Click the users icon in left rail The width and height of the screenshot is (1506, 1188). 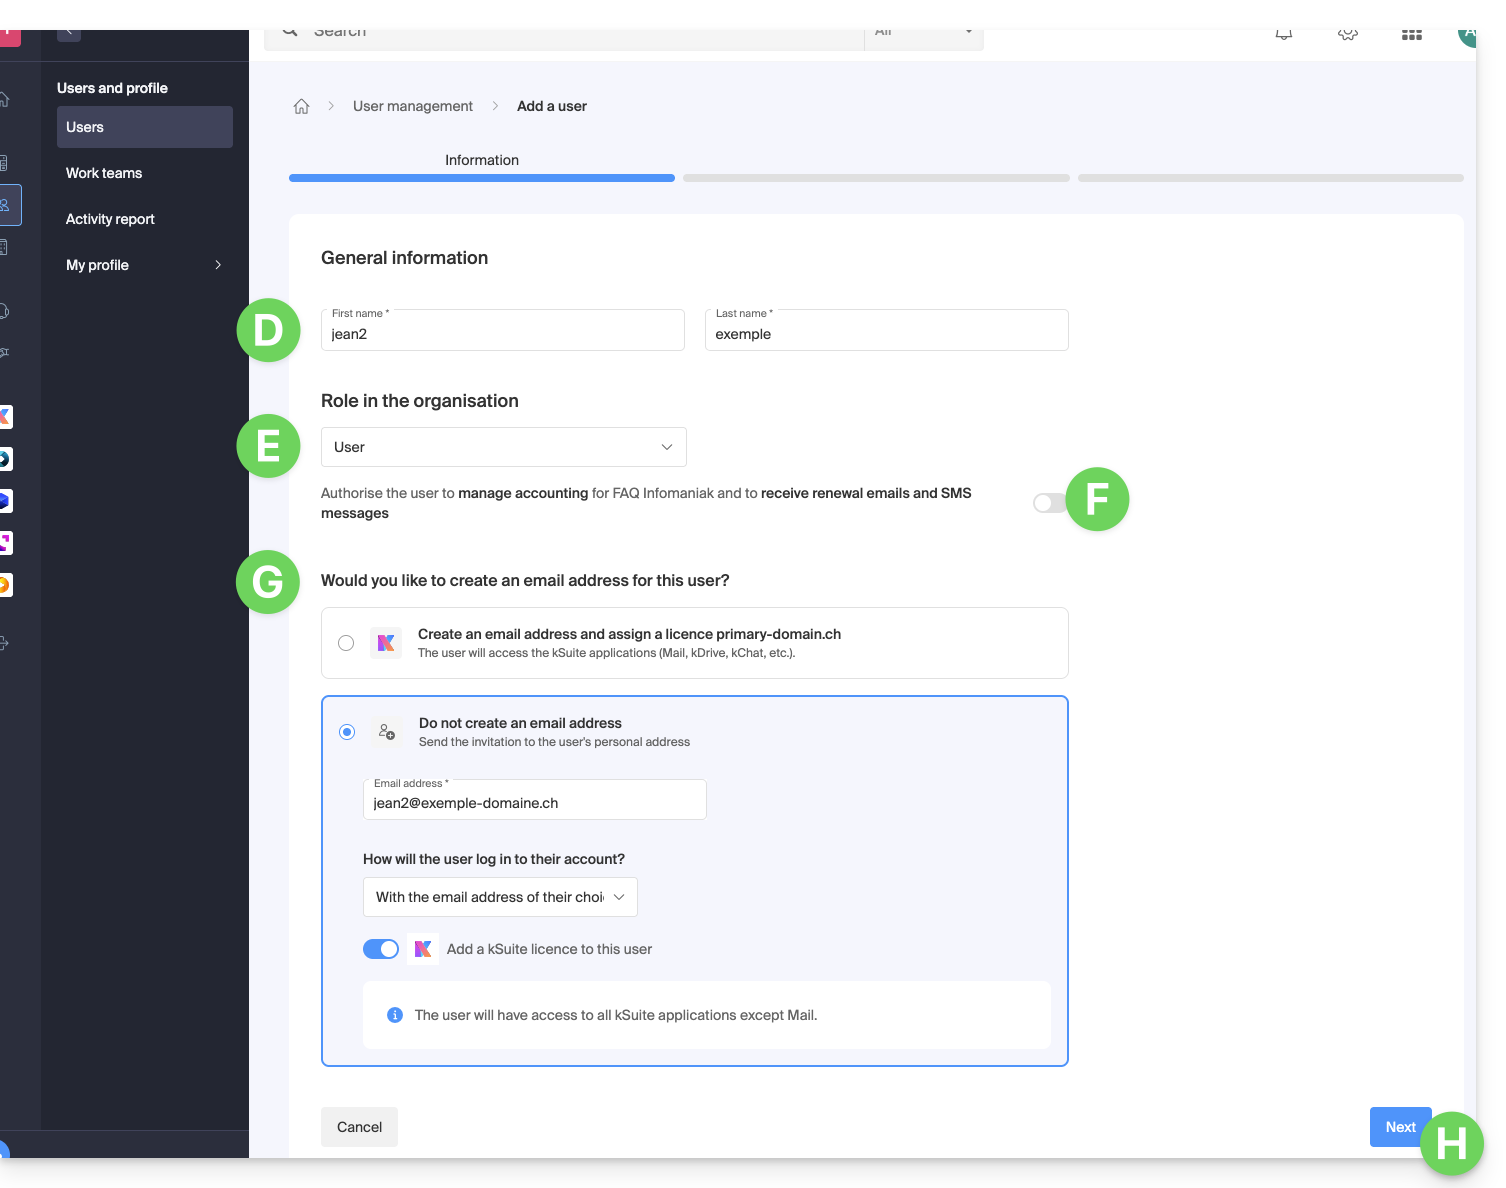tap(6, 205)
